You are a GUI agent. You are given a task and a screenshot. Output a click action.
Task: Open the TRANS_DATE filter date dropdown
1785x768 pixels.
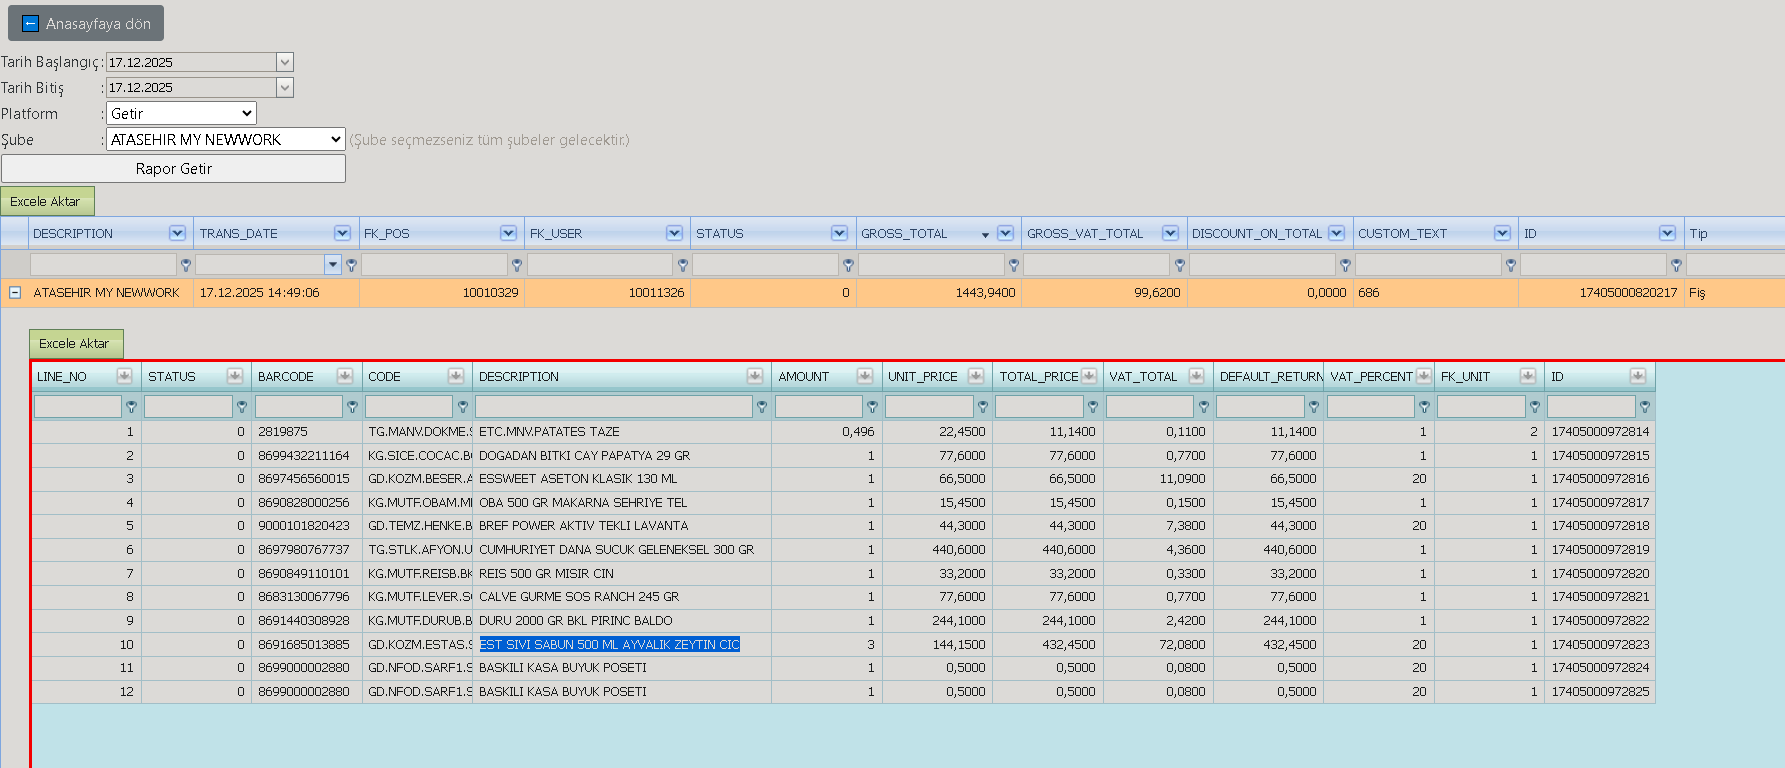click(333, 265)
